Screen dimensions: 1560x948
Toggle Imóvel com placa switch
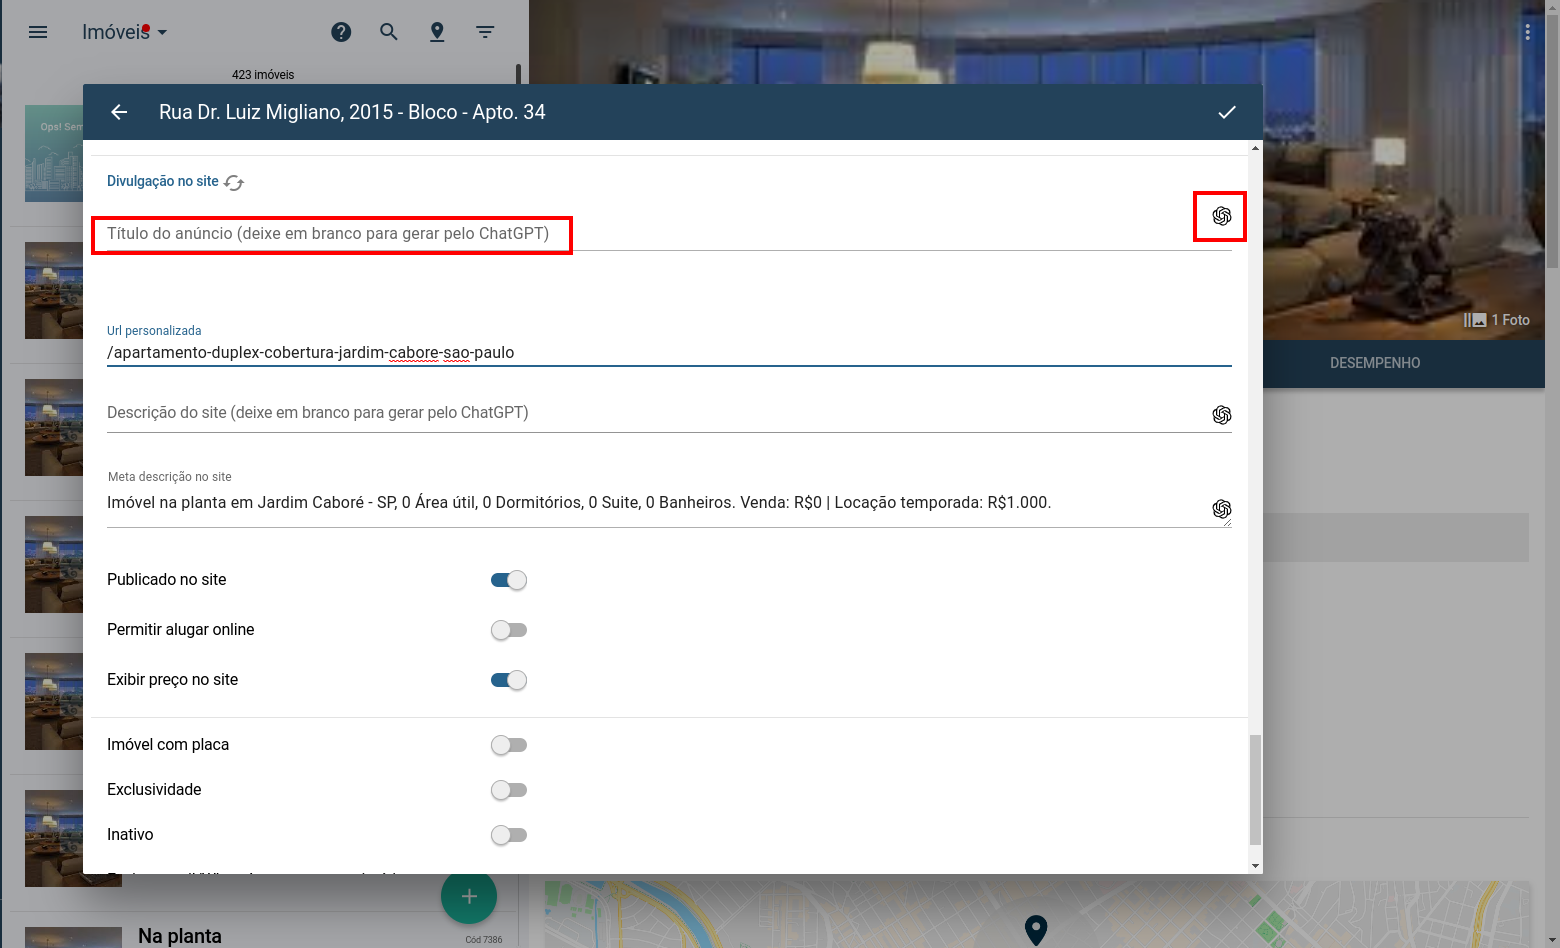pyautogui.click(x=509, y=745)
